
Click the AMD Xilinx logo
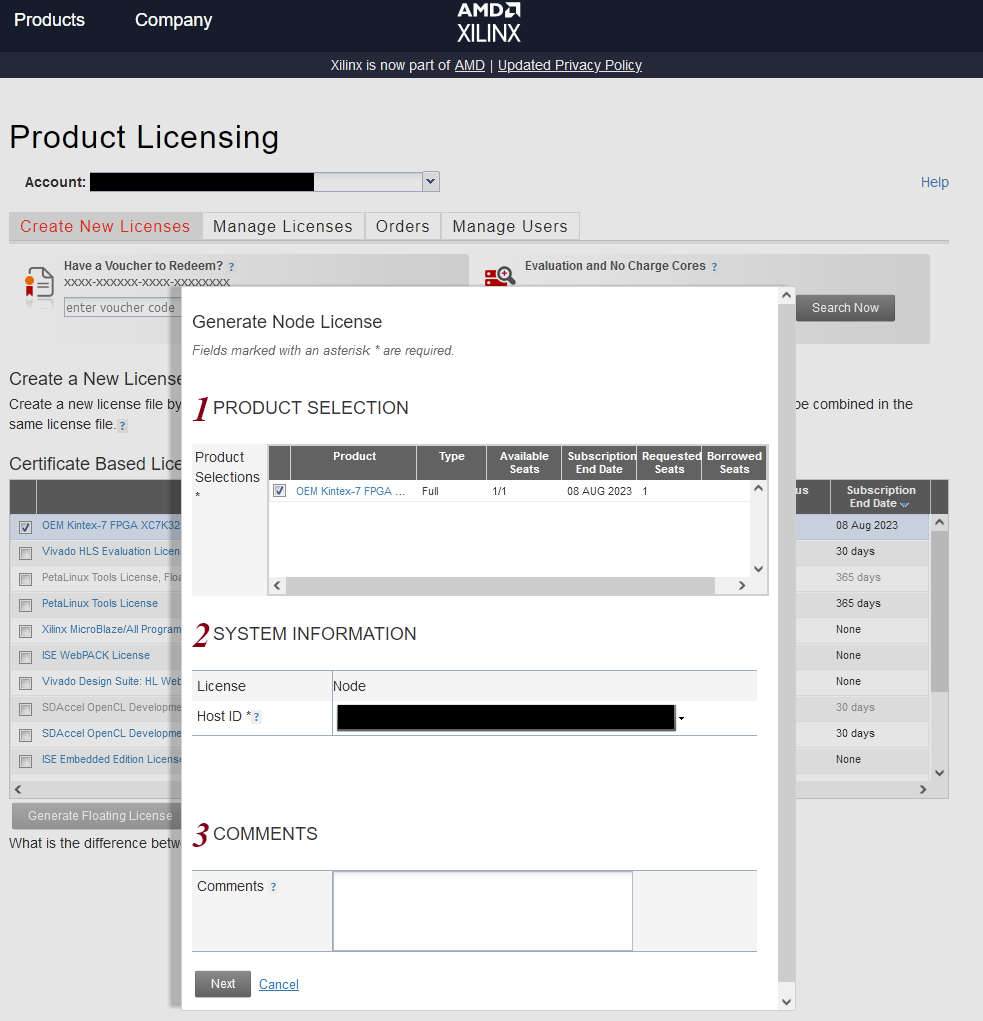pyautogui.click(x=489, y=23)
